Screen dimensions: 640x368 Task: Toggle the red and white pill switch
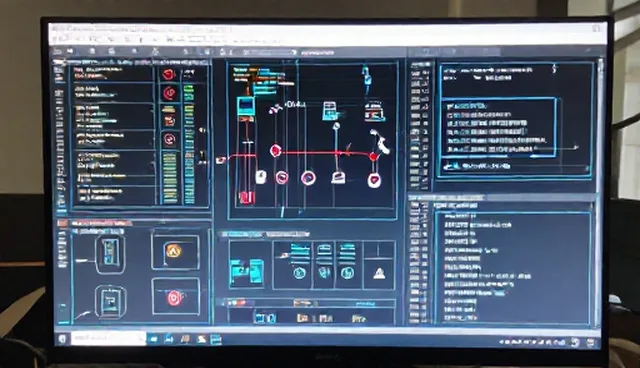[x=236, y=303]
